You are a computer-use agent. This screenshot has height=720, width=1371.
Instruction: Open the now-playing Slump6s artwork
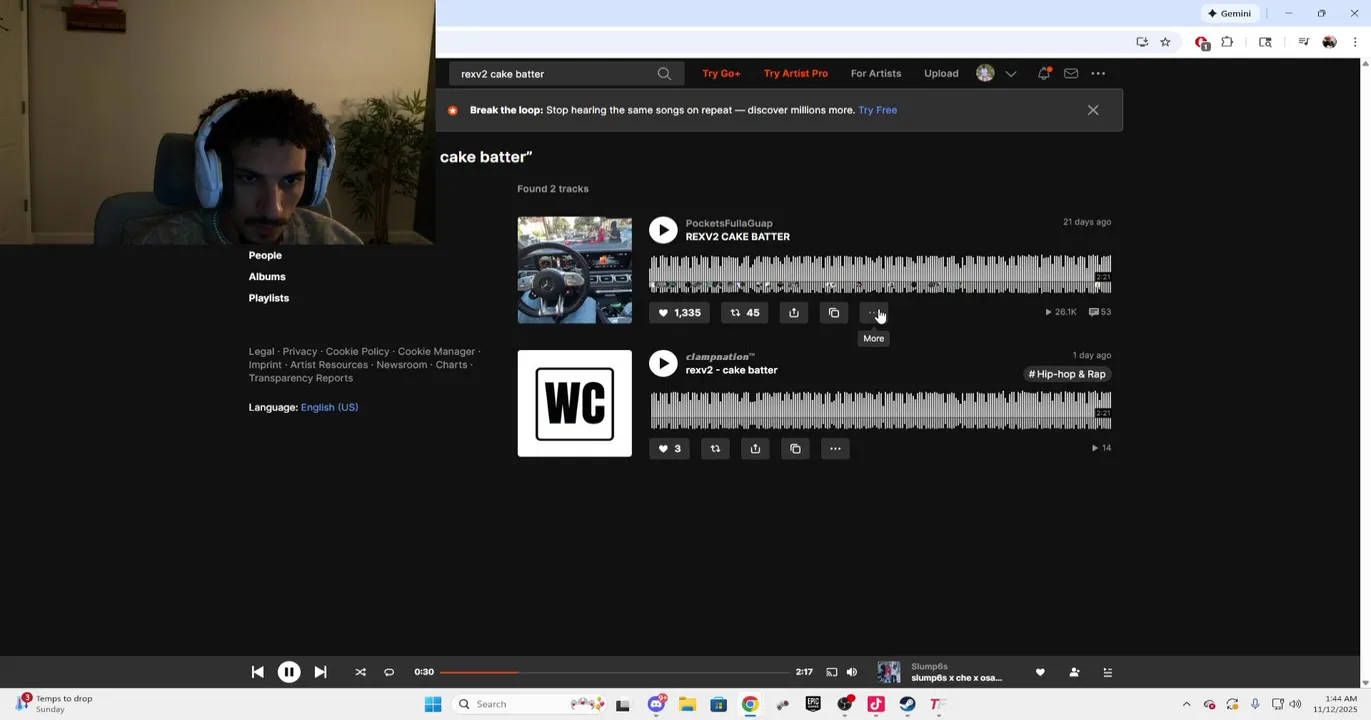[x=889, y=672]
